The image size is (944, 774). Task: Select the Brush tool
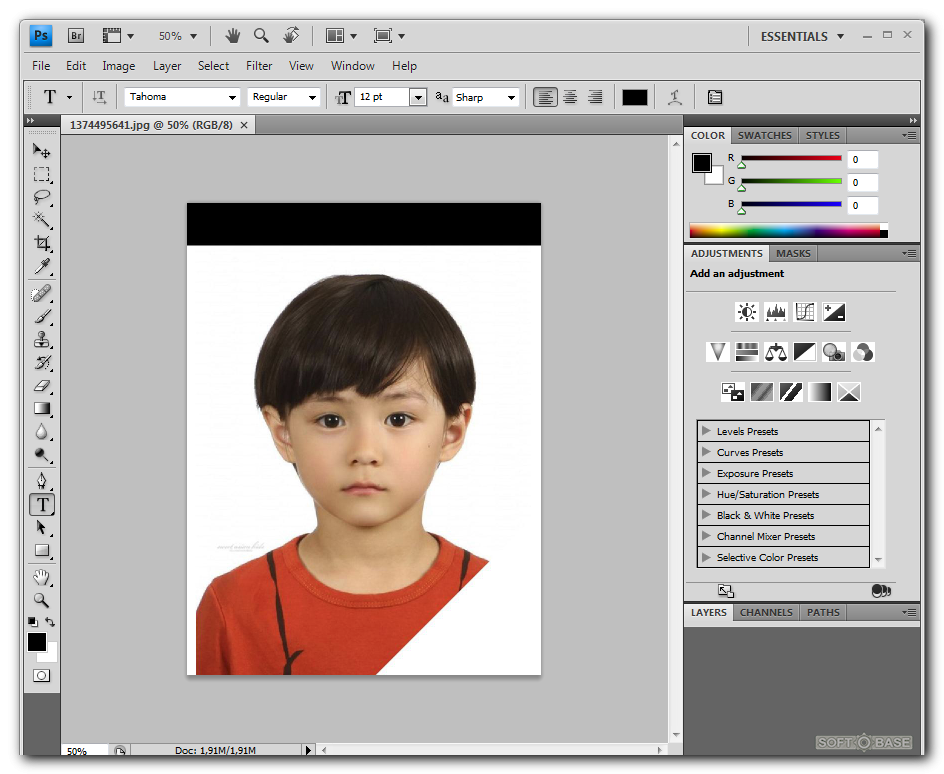pos(42,317)
